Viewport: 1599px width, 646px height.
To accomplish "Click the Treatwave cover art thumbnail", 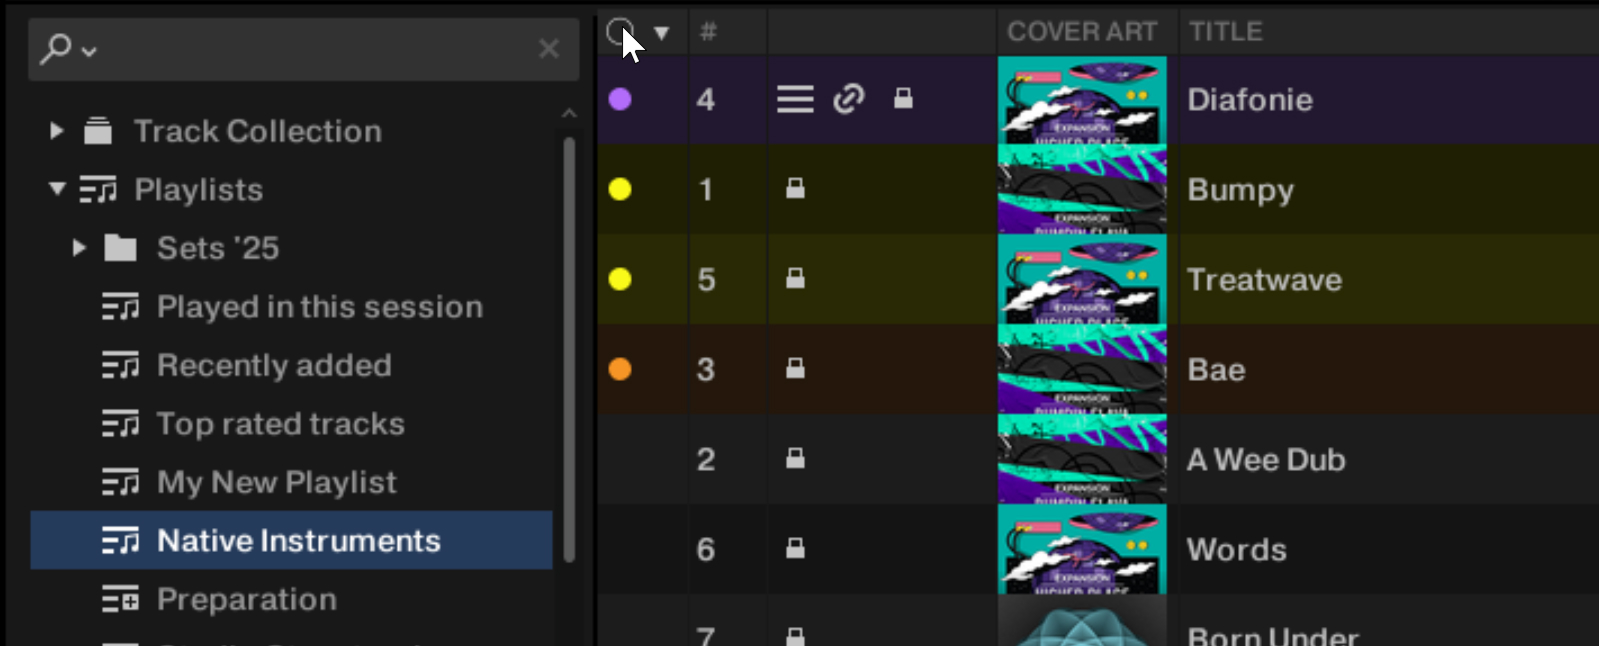I will [1082, 279].
